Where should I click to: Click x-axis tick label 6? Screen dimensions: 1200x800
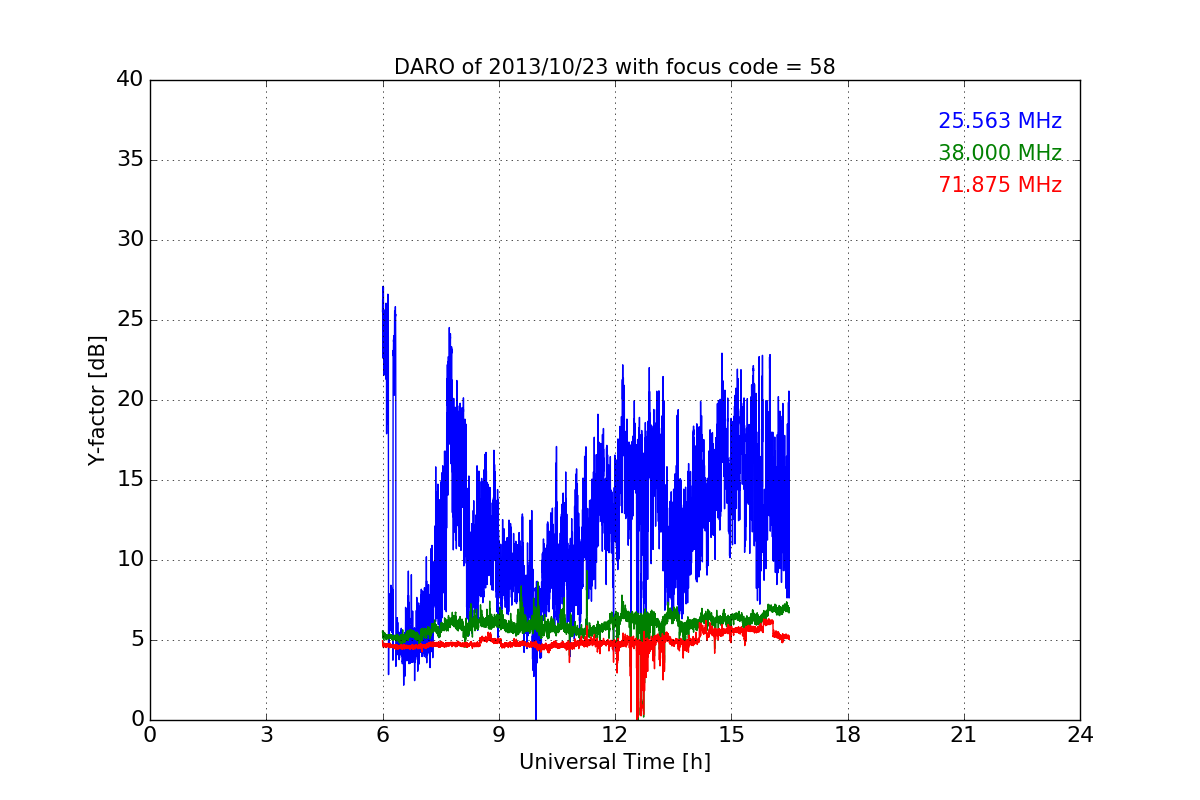pos(383,735)
